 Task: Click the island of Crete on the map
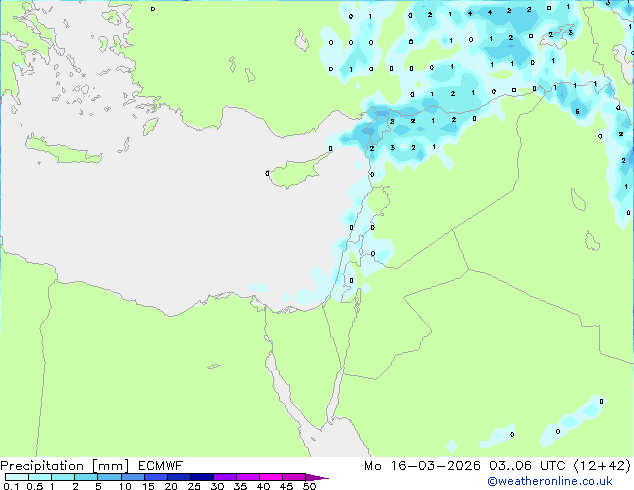(x=63, y=150)
